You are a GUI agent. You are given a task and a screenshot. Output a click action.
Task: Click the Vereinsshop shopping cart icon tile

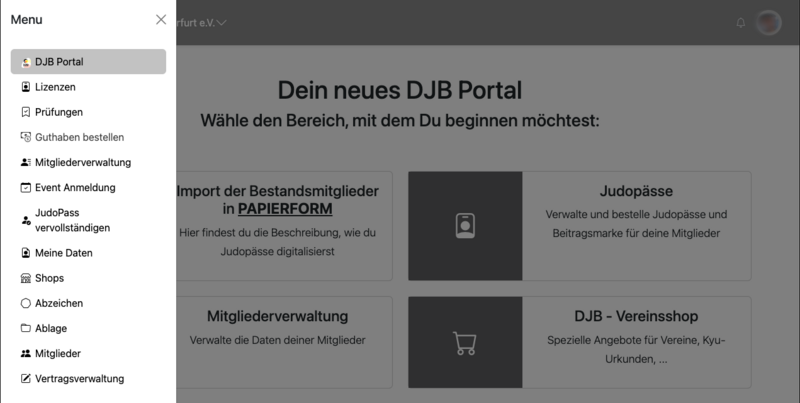(x=465, y=342)
